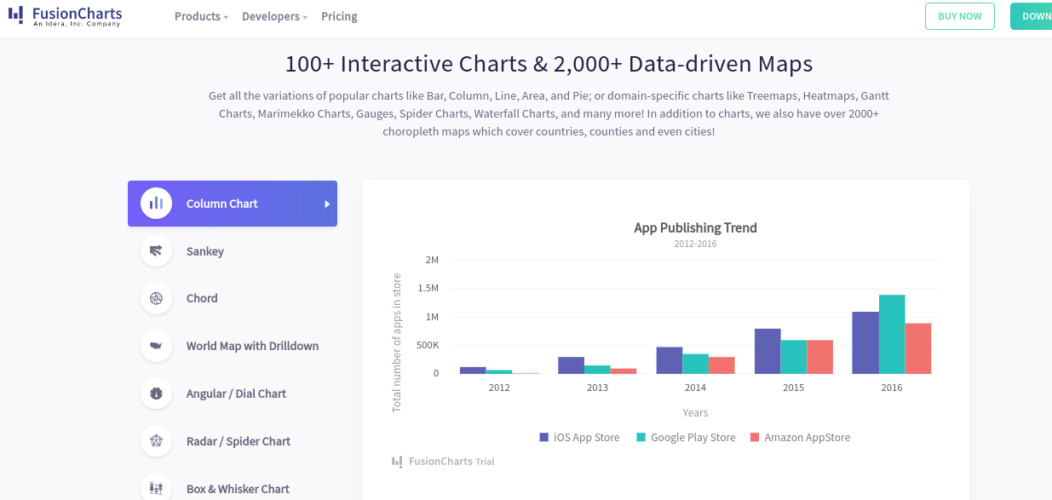Click the 2016 iOS App Store bar
Image resolution: width=1052 pixels, height=500 pixels.
click(x=865, y=342)
